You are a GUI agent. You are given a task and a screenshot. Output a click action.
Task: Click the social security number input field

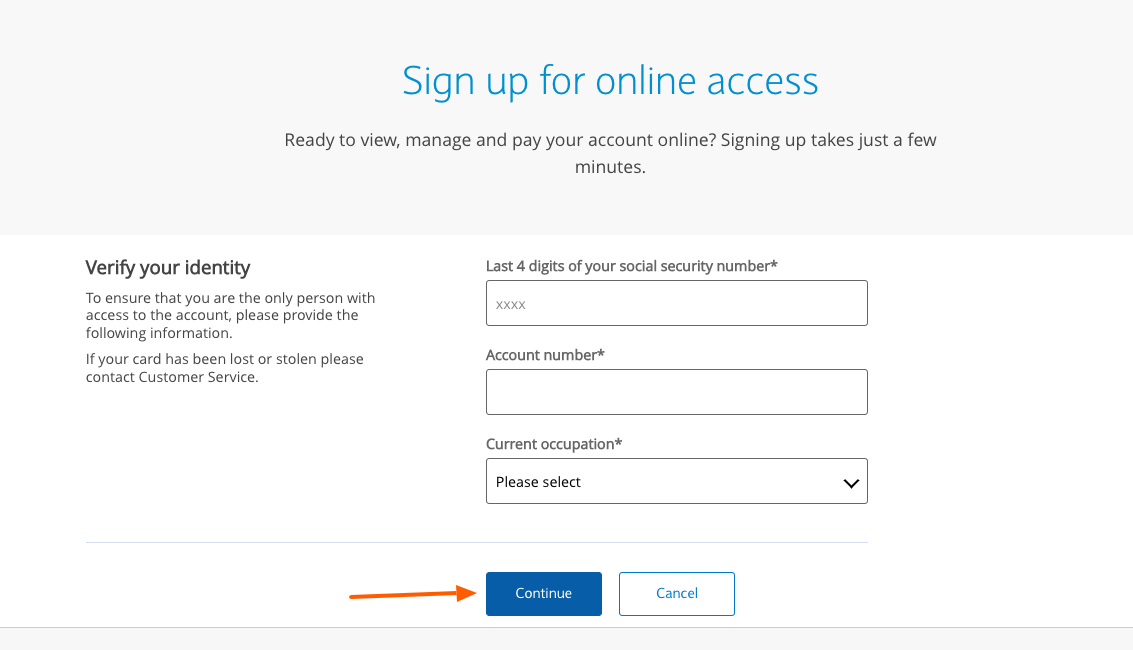point(676,303)
